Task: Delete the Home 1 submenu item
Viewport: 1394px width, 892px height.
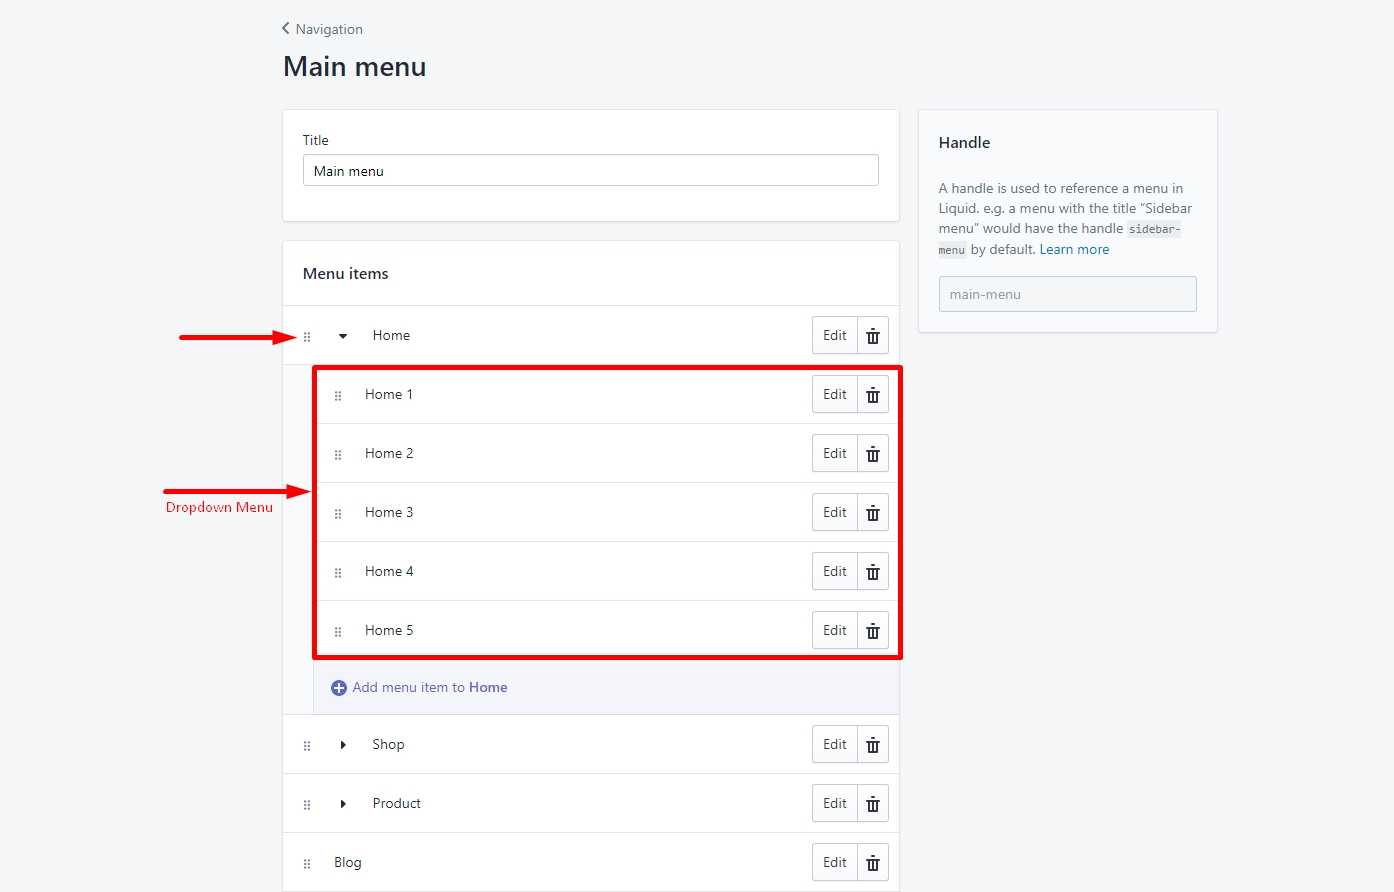Action: point(873,395)
